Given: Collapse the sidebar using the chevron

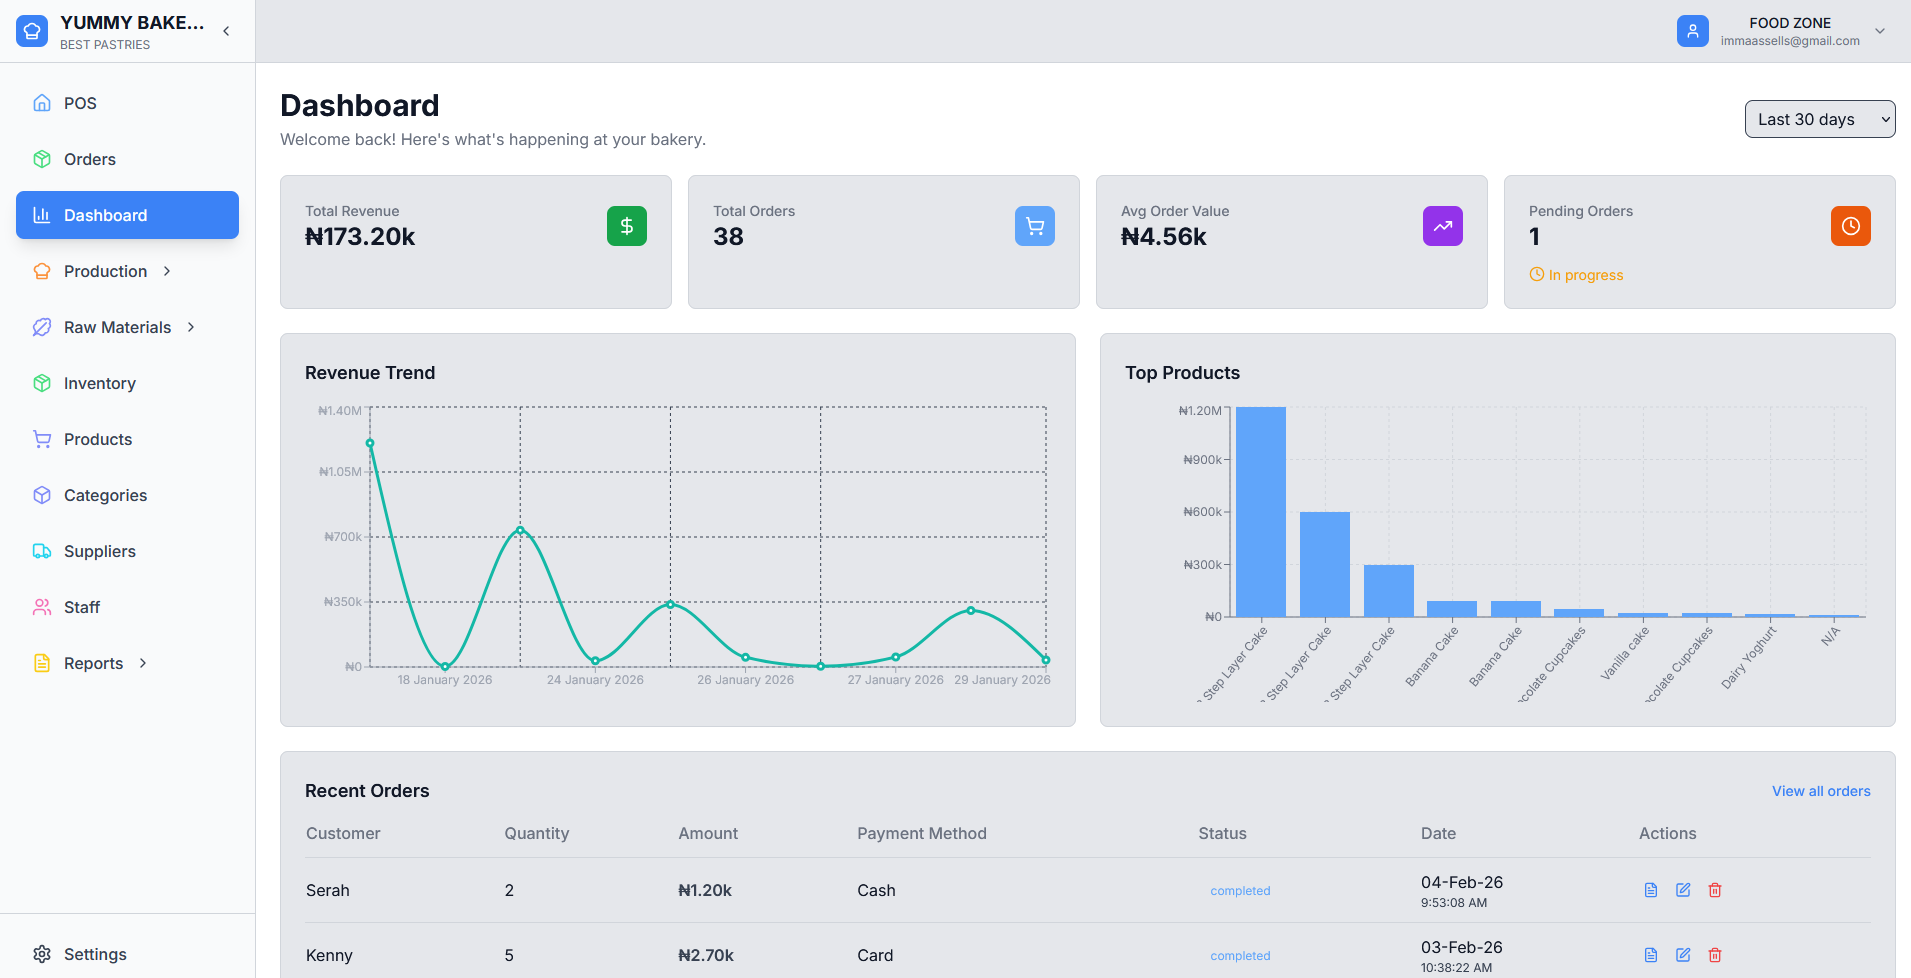Looking at the screenshot, I should [x=227, y=31].
